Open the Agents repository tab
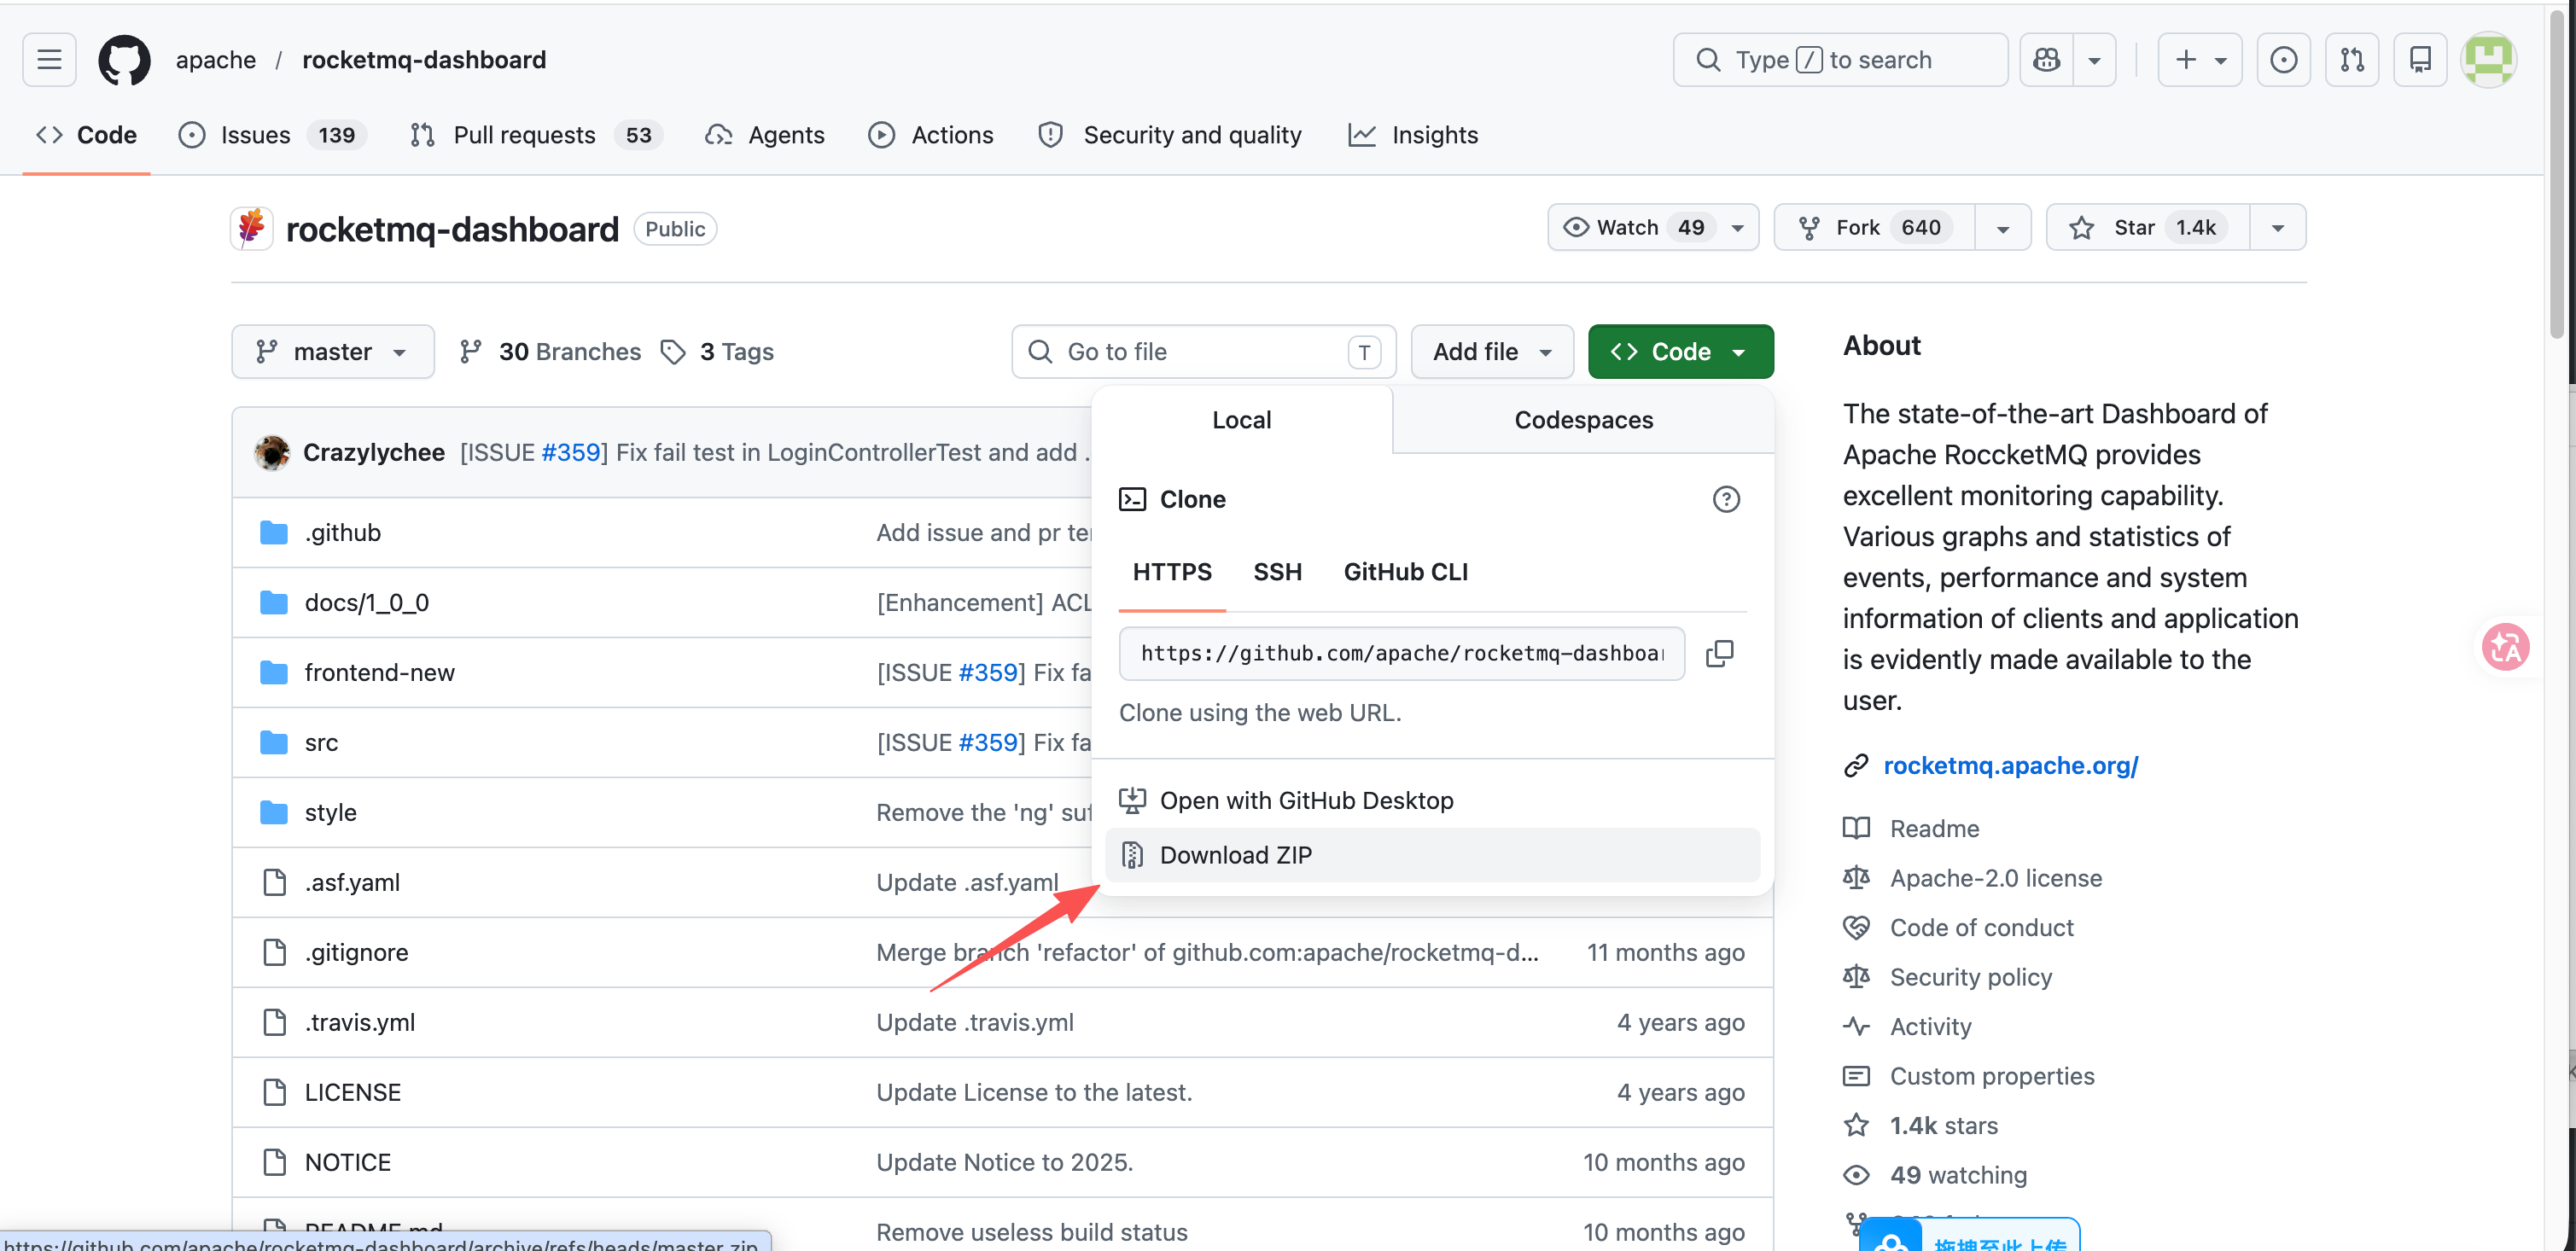 coord(765,135)
